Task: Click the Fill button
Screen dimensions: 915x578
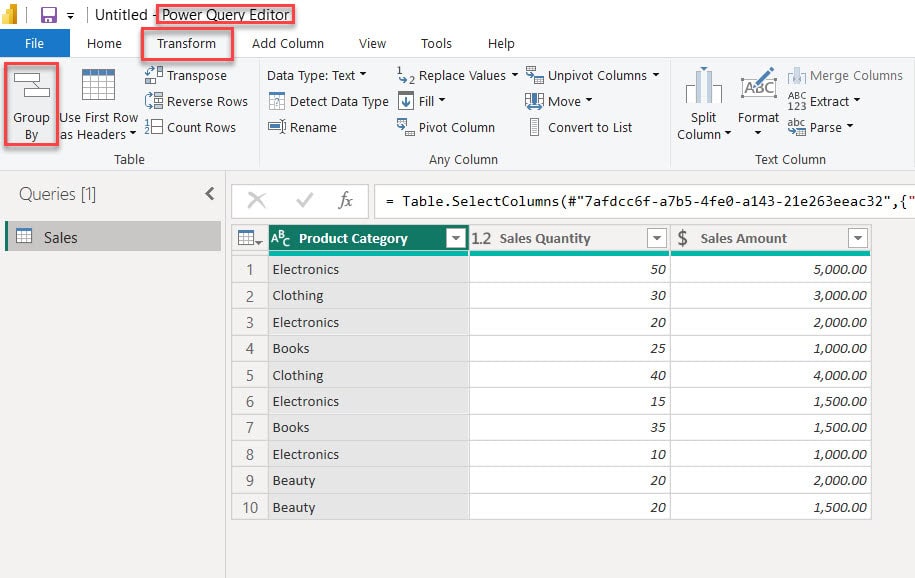Action: [x=421, y=102]
